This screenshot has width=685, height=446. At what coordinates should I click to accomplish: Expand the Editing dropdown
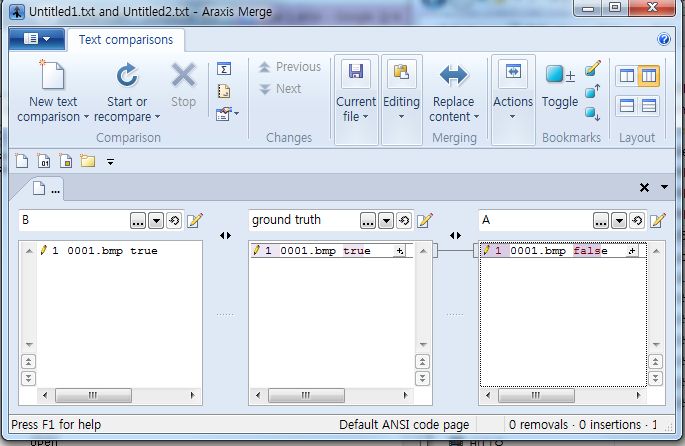click(401, 117)
